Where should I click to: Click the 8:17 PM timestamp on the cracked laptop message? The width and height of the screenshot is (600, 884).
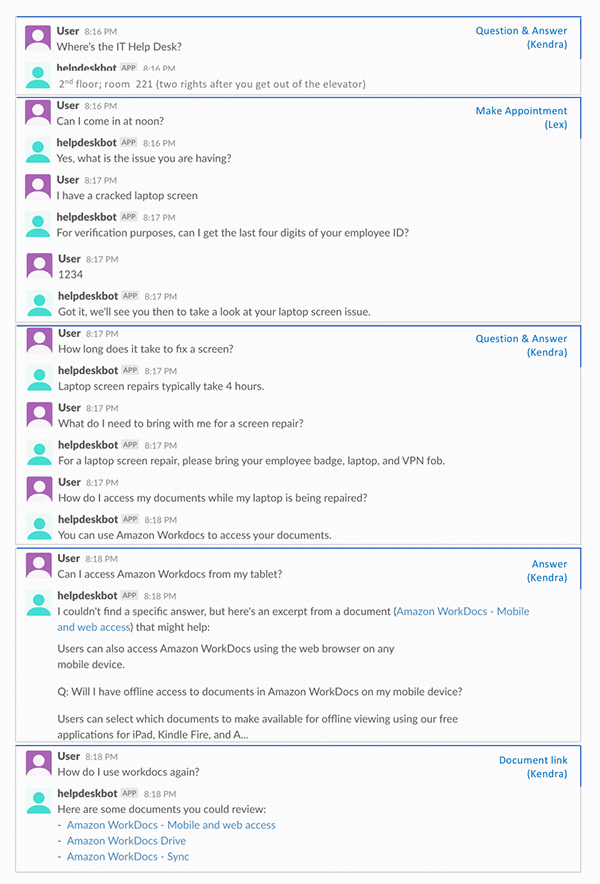pyautogui.click(x=101, y=180)
